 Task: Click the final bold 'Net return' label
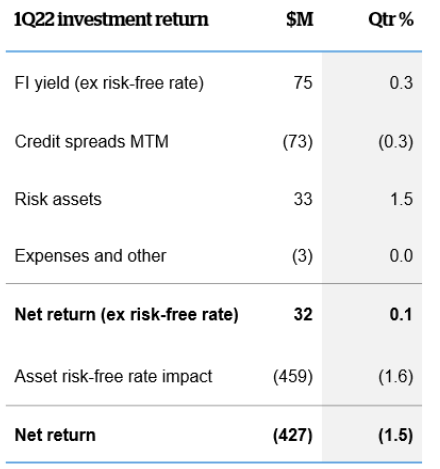[55, 435]
